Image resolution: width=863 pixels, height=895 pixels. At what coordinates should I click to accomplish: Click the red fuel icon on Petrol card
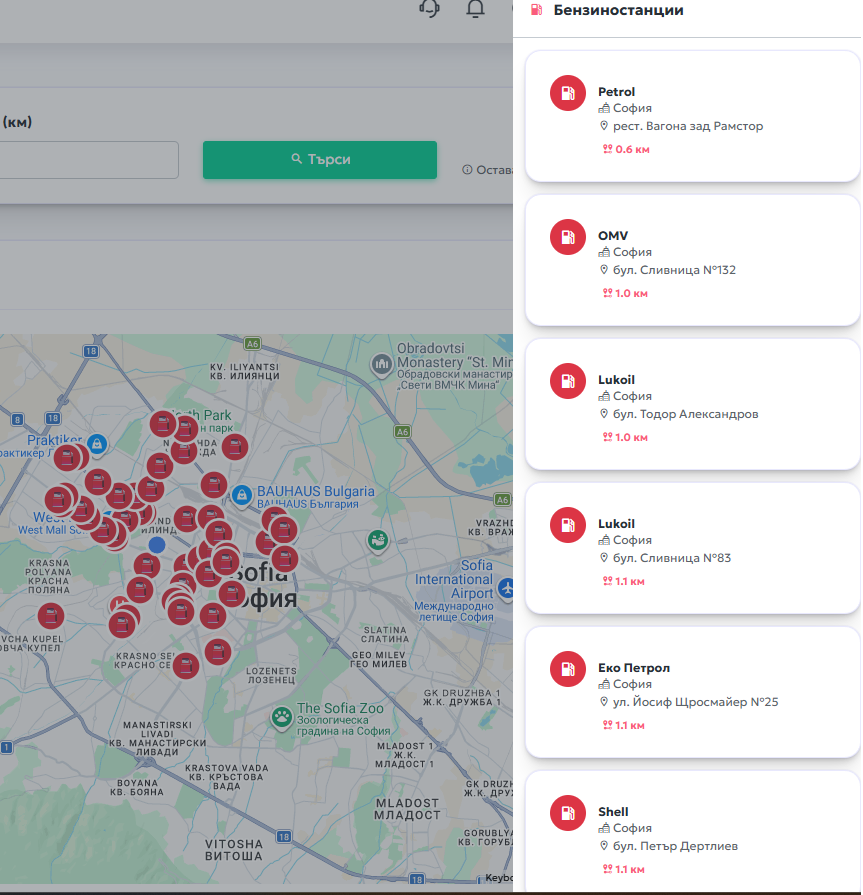568,93
